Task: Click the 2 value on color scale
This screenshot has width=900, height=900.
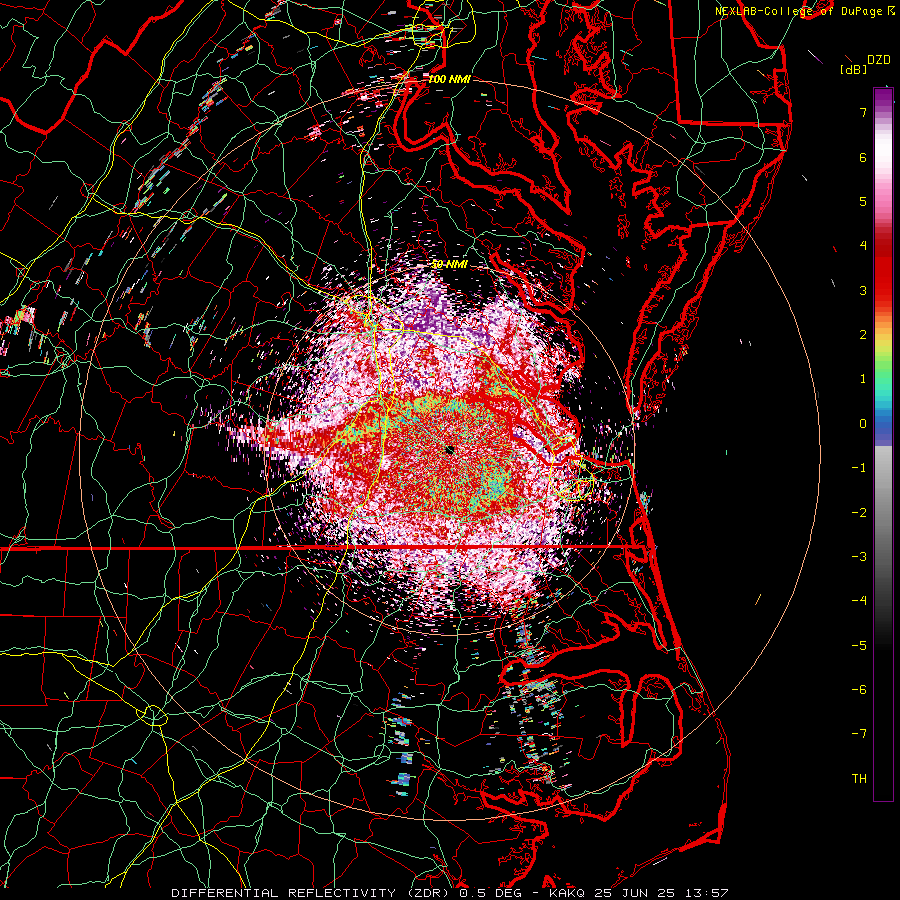Action: click(x=863, y=335)
